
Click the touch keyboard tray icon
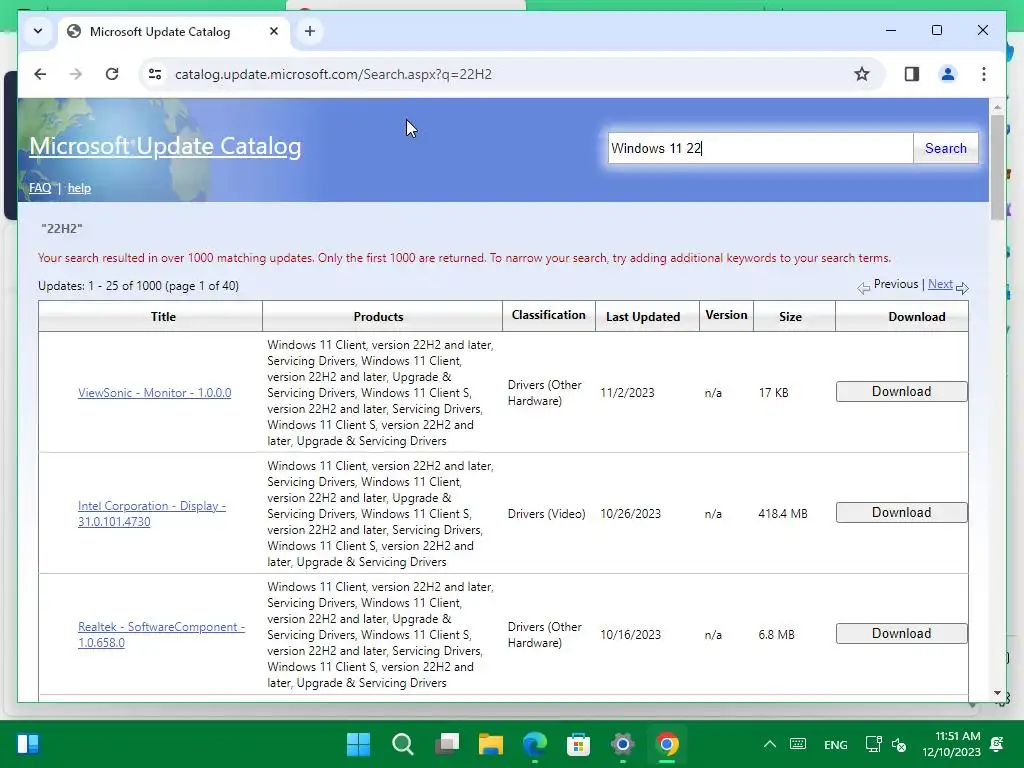click(798, 744)
